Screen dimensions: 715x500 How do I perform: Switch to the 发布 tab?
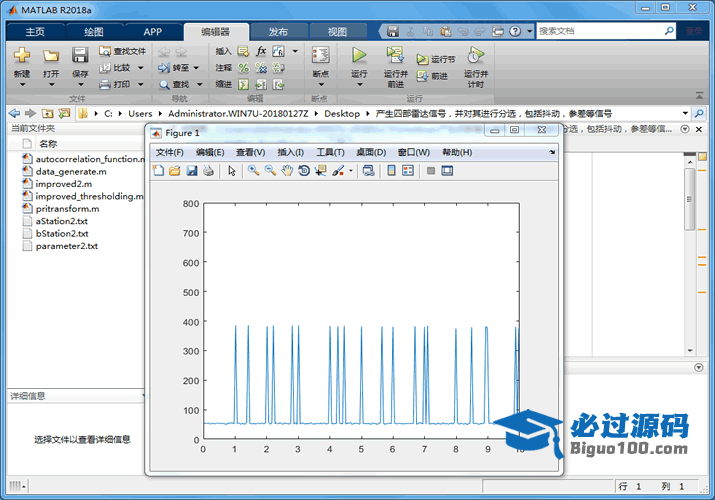(278, 31)
